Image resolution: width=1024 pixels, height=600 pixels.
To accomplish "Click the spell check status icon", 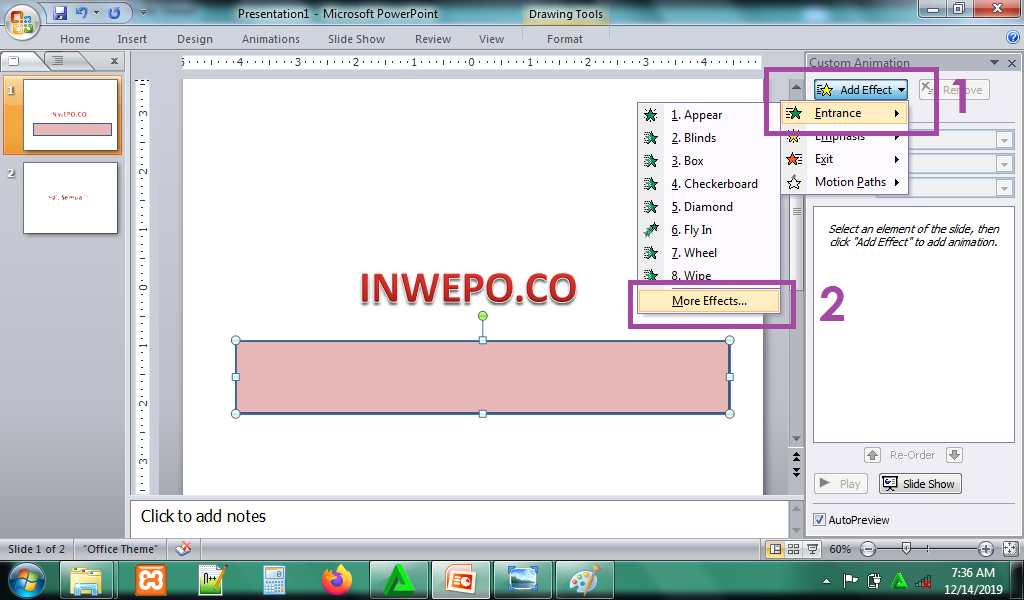I will [184, 549].
